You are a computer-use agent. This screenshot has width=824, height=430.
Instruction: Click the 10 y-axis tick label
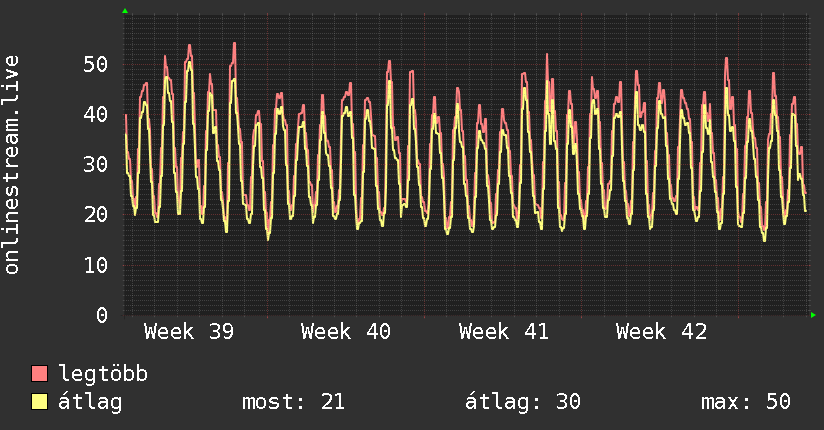[x=96, y=265]
